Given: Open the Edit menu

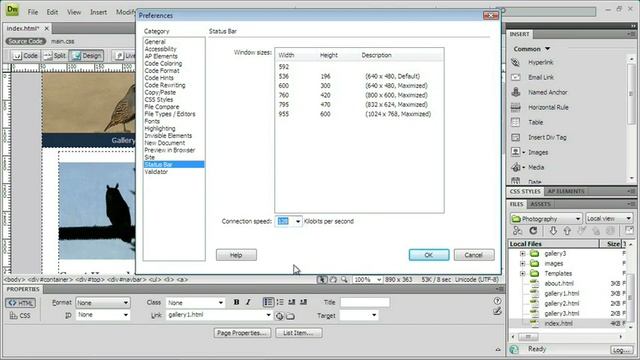Looking at the screenshot, I should point(52,12).
